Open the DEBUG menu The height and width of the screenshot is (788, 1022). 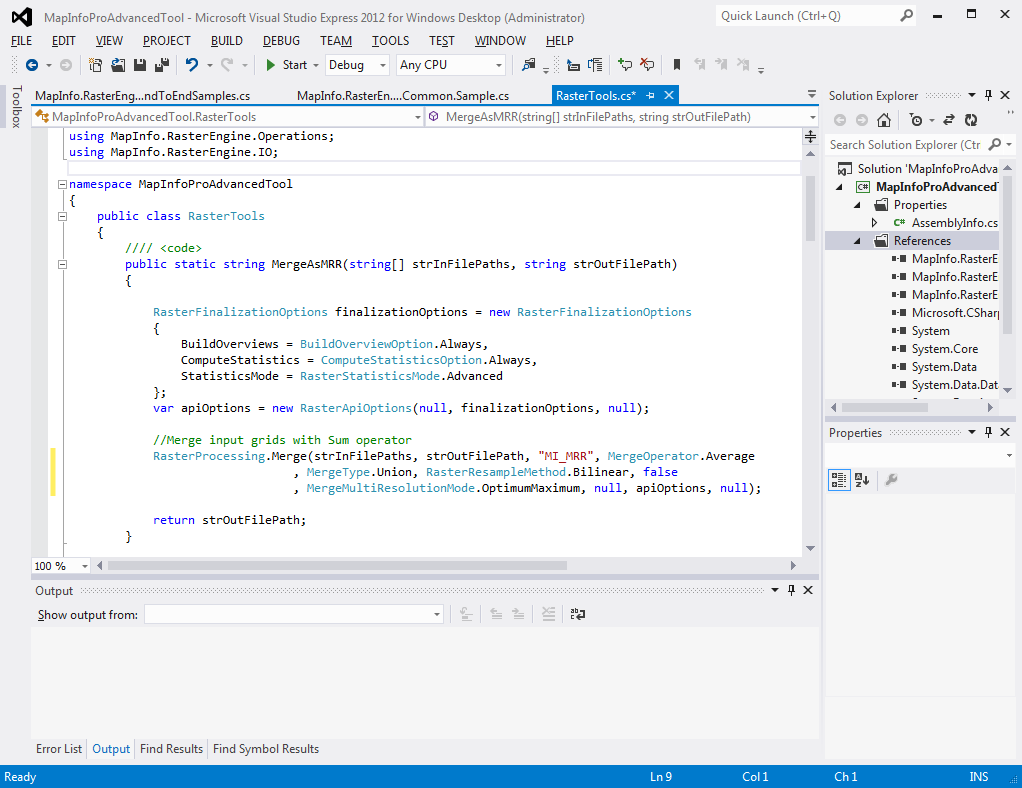[x=282, y=40]
